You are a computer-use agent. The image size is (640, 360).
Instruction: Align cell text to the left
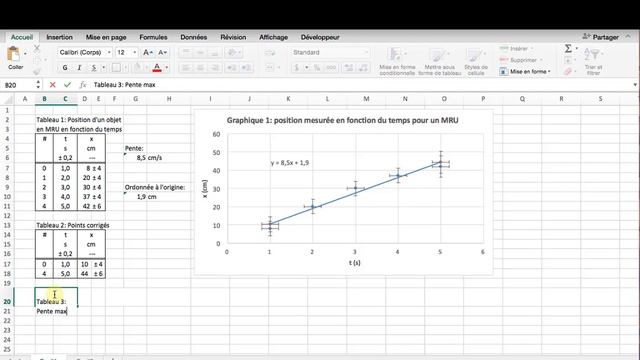click(x=186, y=68)
